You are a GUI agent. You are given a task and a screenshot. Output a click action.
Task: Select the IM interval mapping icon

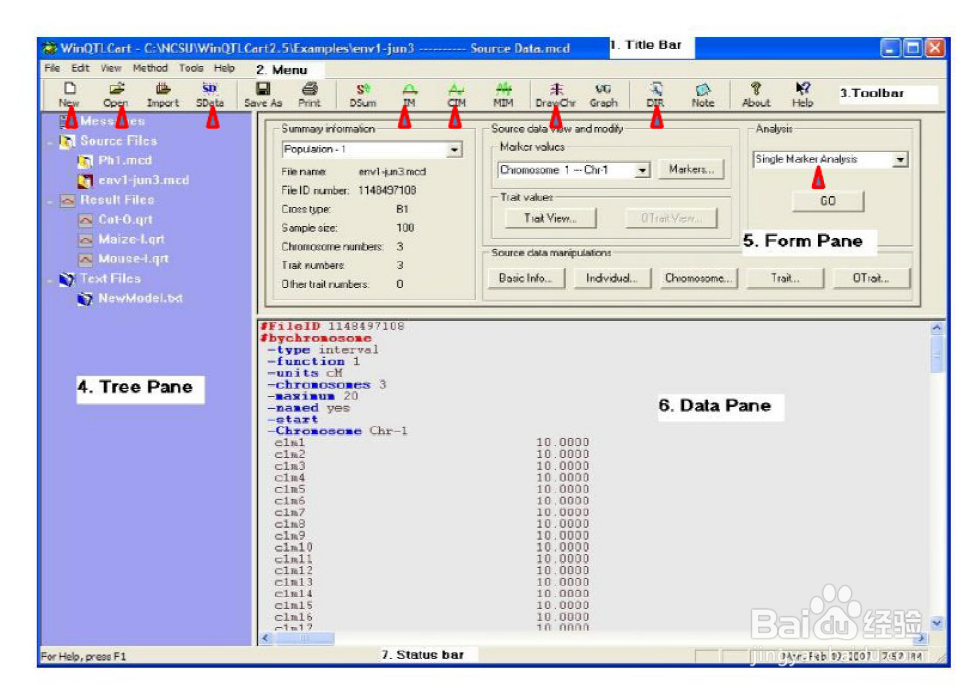(x=409, y=95)
